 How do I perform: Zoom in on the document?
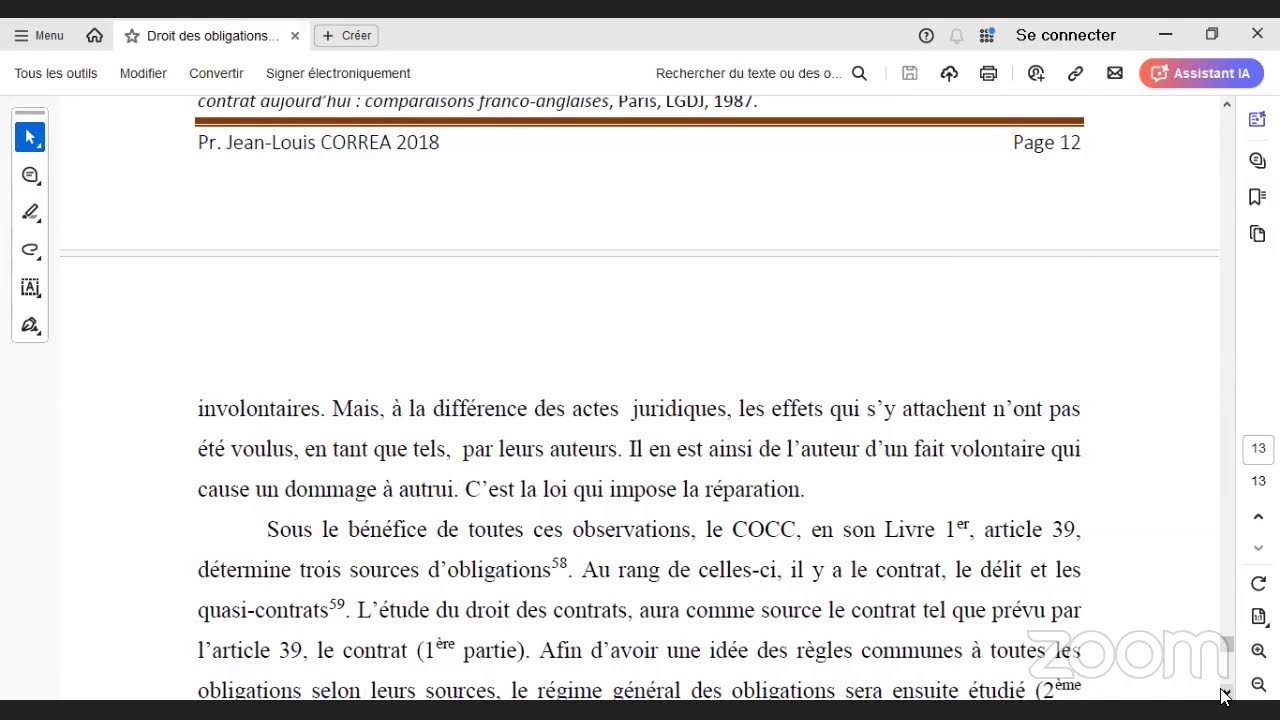1258,651
